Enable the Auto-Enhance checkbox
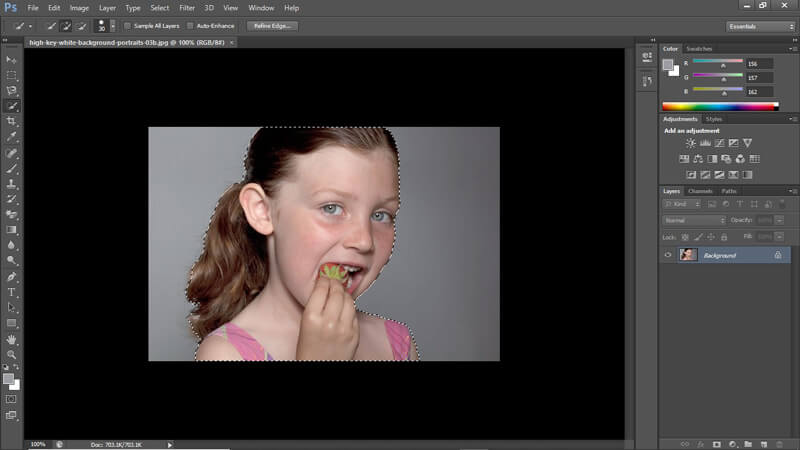 point(190,26)
